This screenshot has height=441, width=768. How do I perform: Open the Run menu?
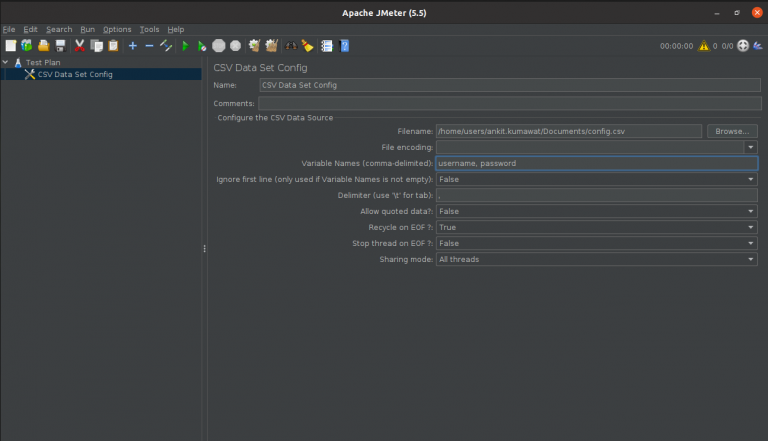(x=88, y=29)
